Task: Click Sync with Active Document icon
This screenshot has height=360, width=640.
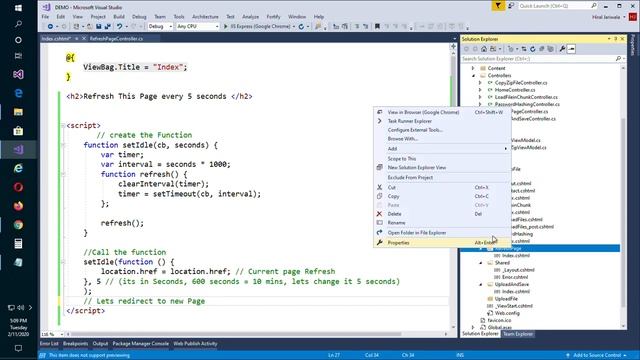Action: pos(524,49)
